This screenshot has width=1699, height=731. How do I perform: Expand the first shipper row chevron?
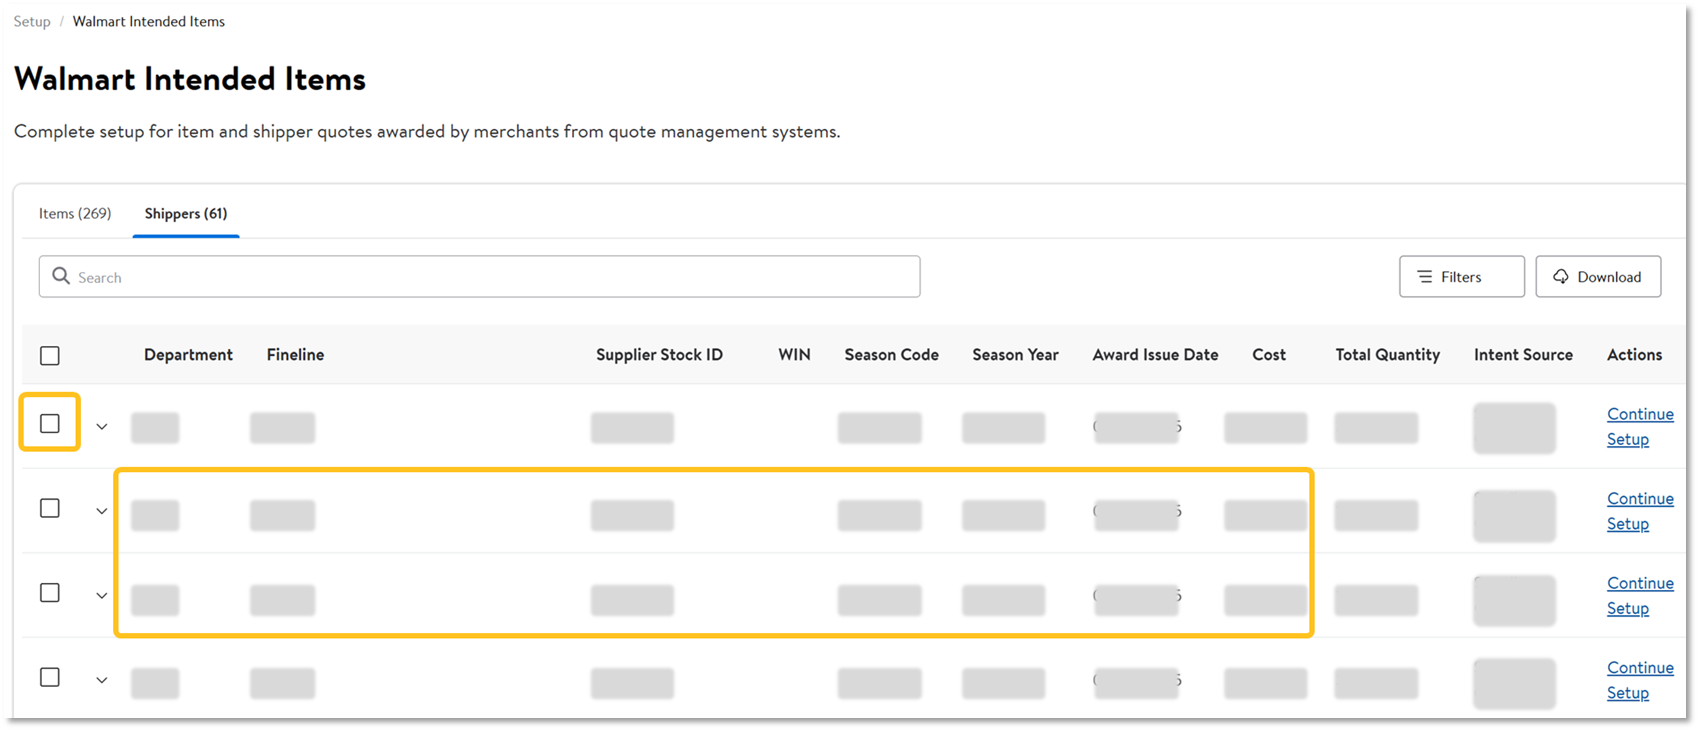click(x=102, y=427)
